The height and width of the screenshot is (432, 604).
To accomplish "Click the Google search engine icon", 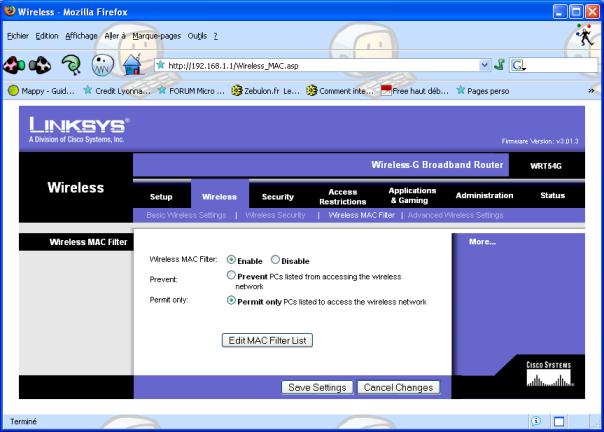I will (x=518, y=66).
